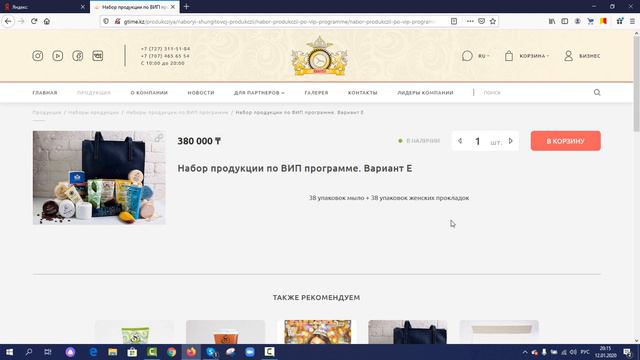Open the recommended black bag product
The height and width of the screenshot is (360, 640).
[x=408, y=332]
